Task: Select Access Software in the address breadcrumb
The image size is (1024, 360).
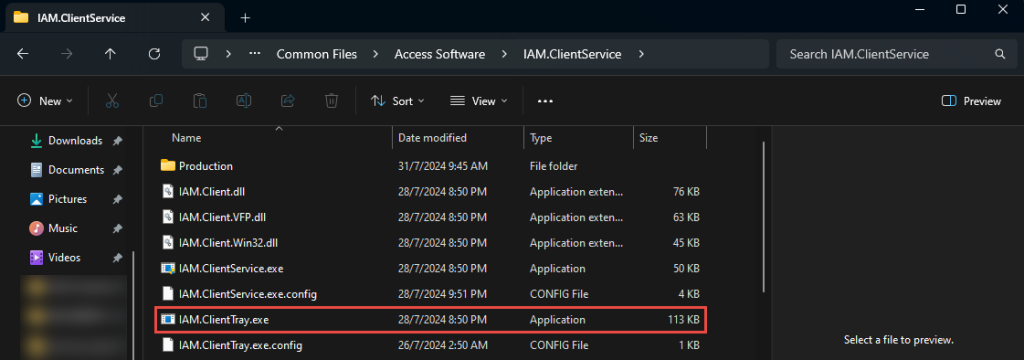Action: (440, 54)
